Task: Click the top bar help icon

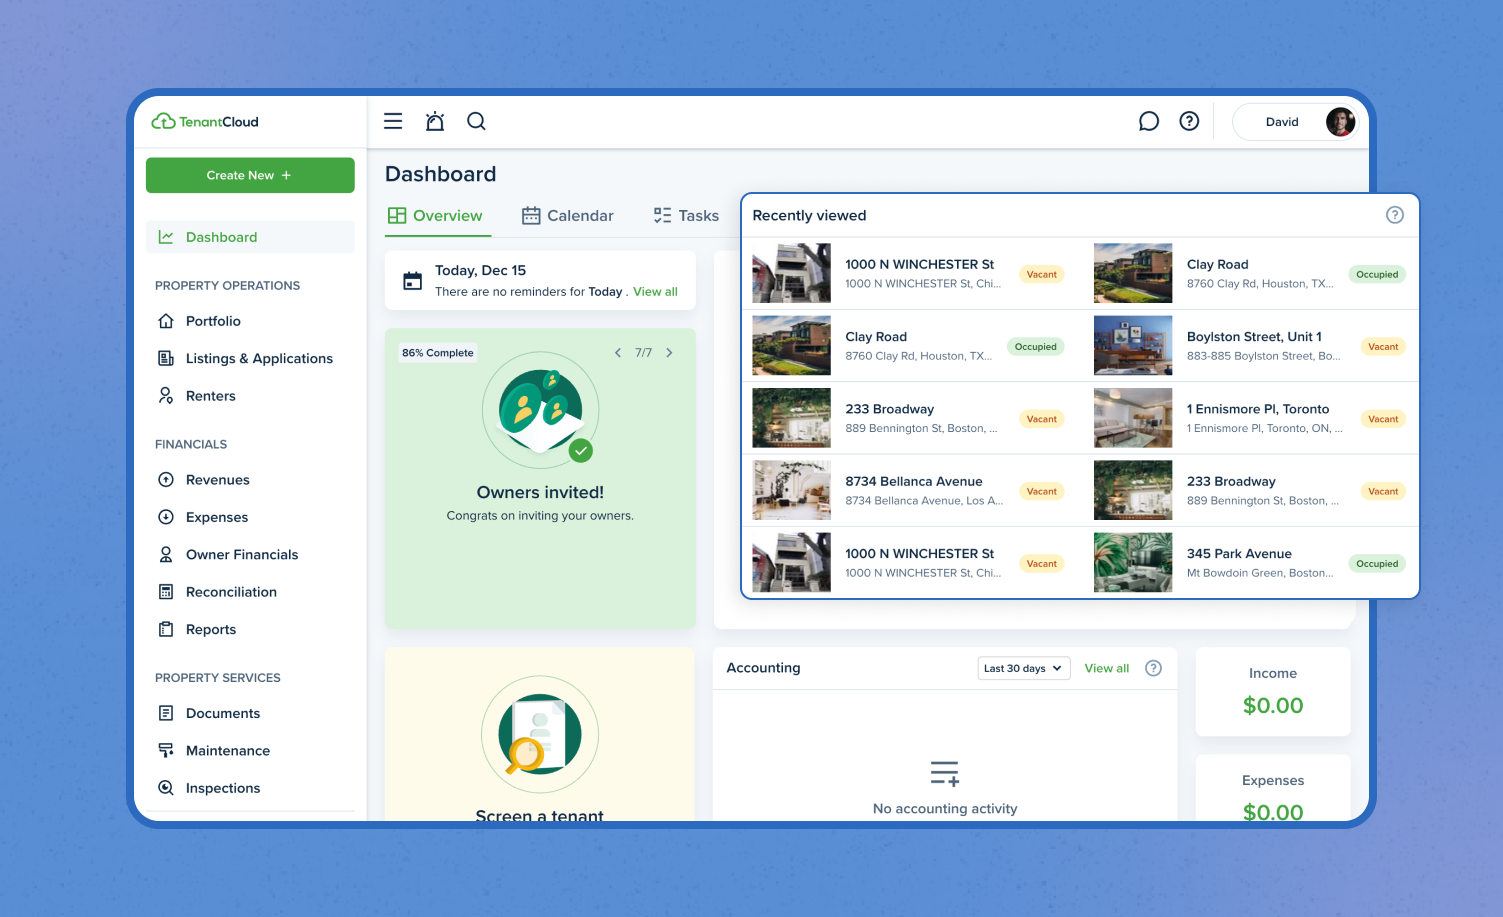Action: [x=1189, y=121]
